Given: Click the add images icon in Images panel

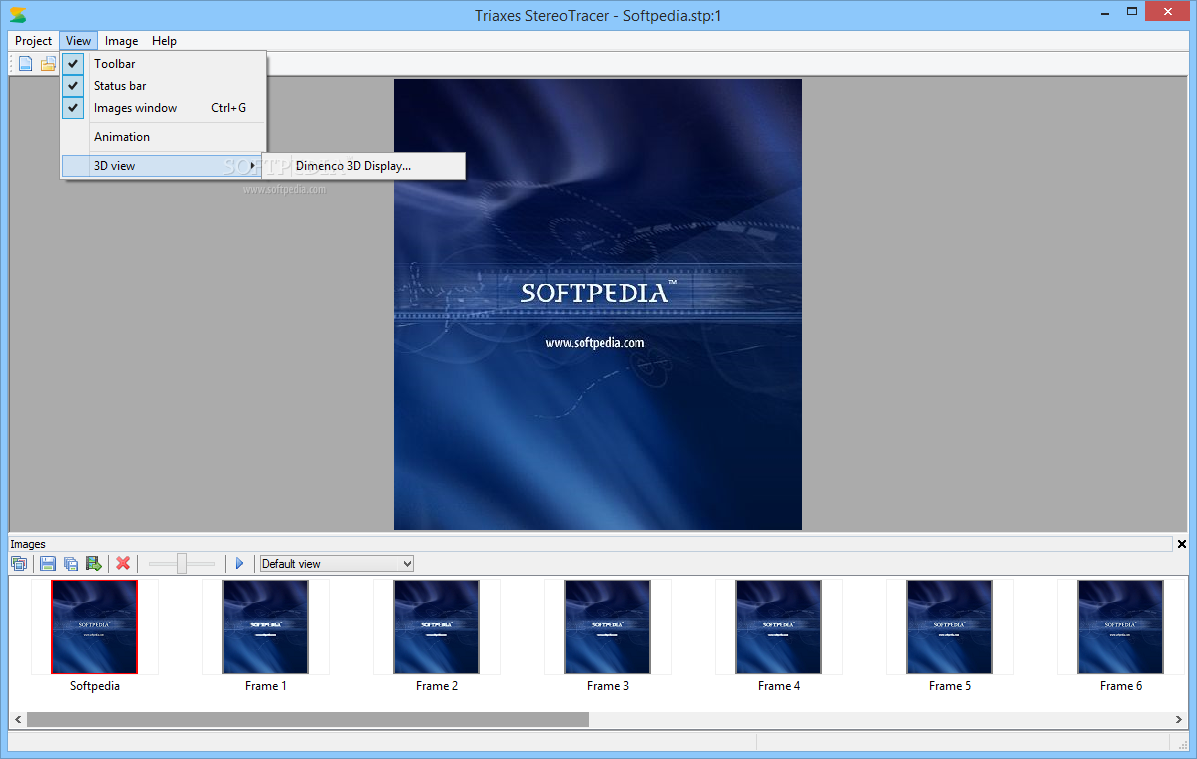Looking at the screenshot, I should (19, 564).
